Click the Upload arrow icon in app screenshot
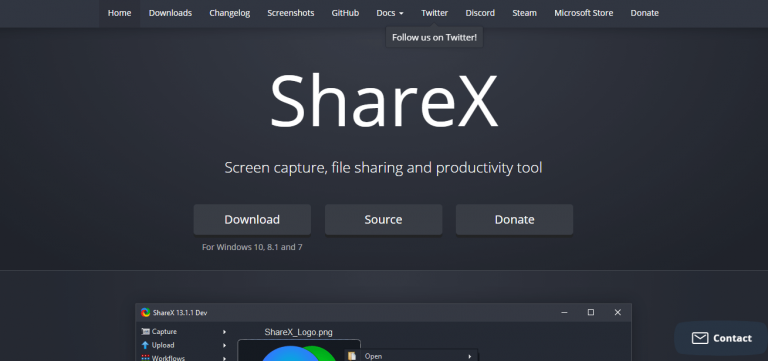Image resolution: width=768 pixels, height=361 pixels. 145,345
